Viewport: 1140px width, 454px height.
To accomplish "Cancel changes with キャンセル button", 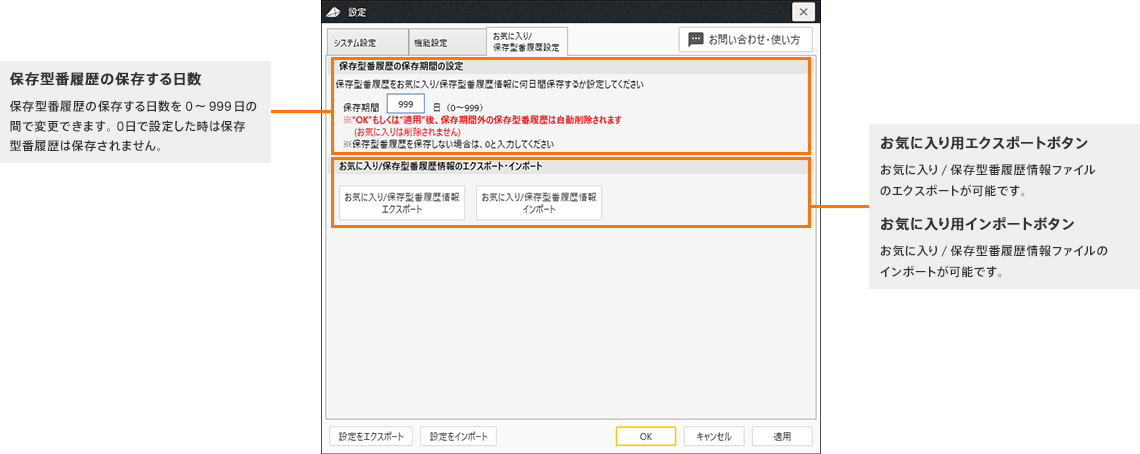I will pos(714,436).
